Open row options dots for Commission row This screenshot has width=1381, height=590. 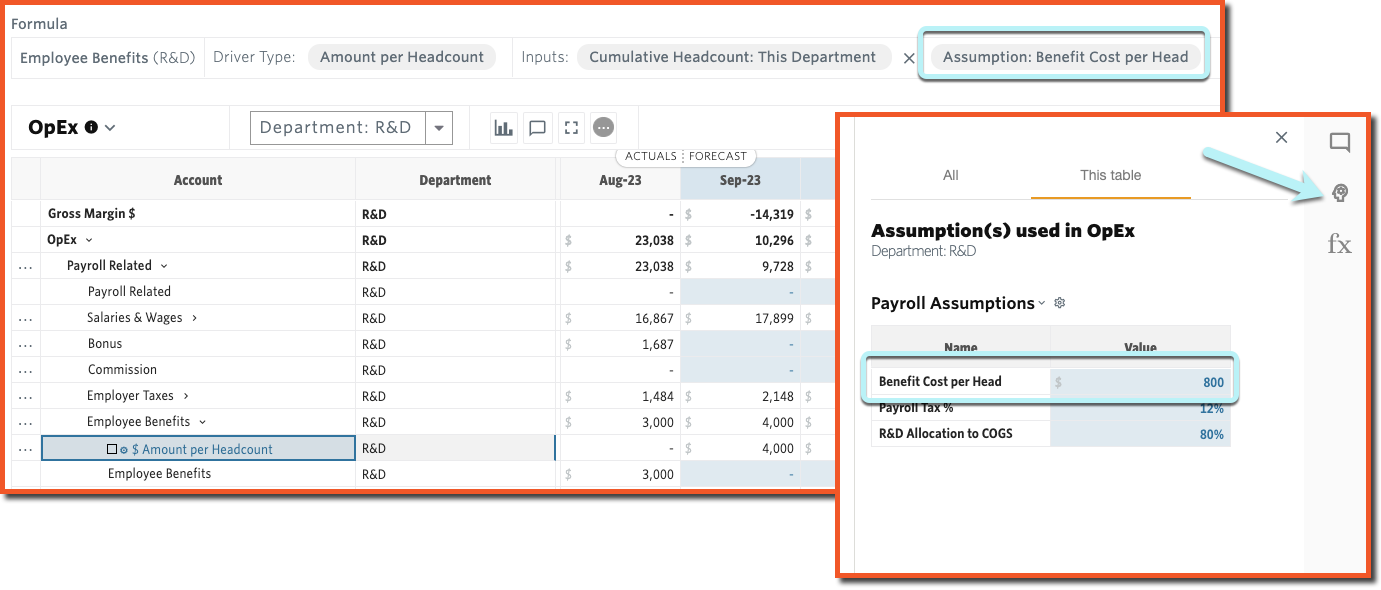(26, 370)
